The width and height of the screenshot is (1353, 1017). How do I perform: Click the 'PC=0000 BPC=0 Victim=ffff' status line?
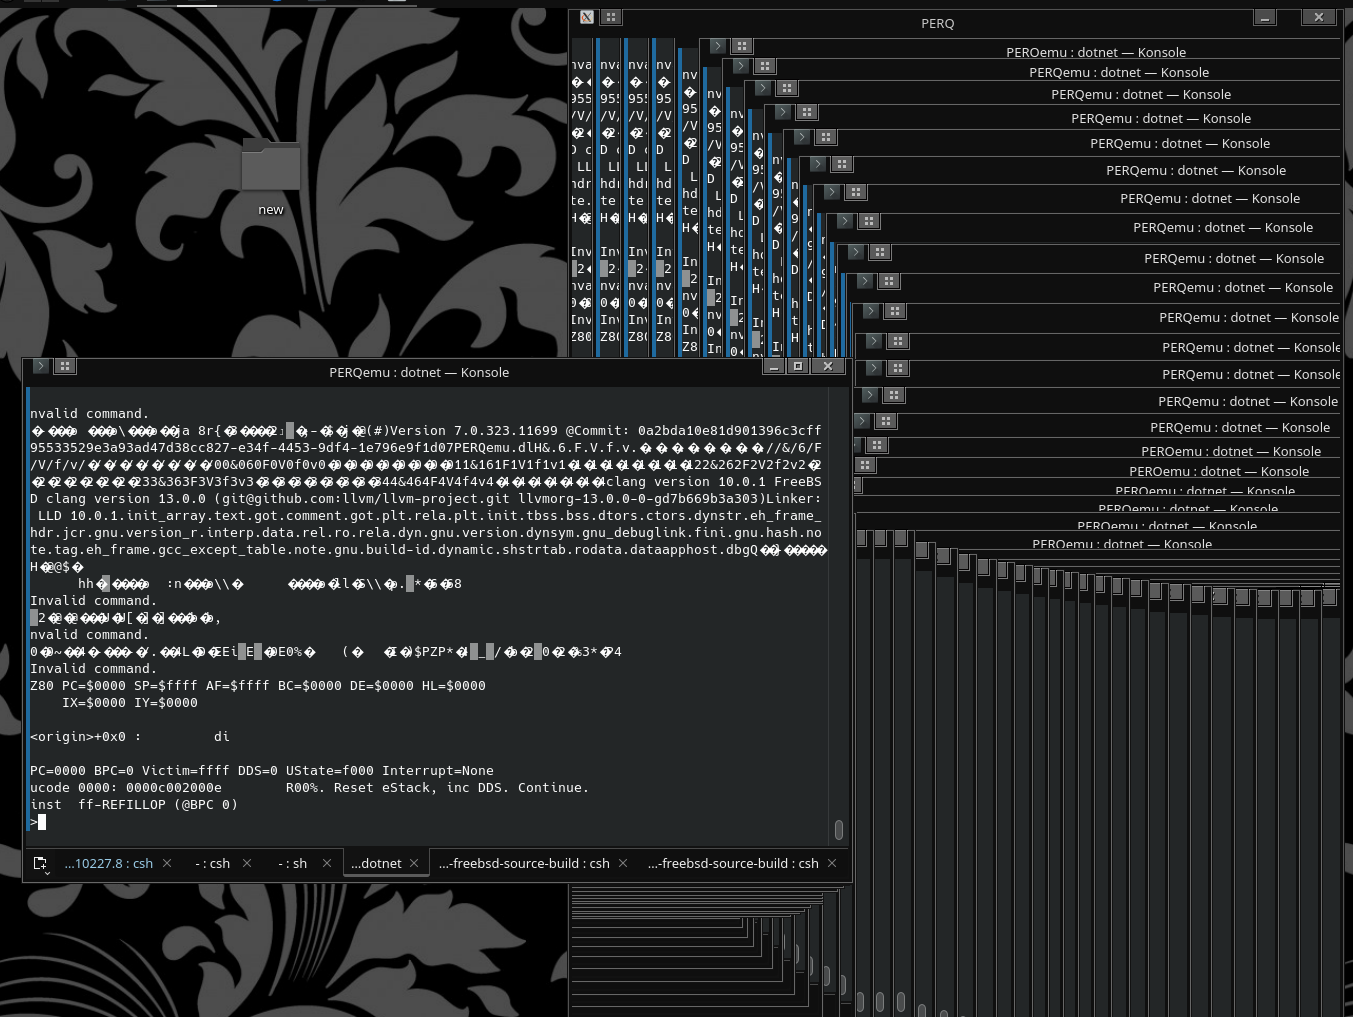click(262, 771)
